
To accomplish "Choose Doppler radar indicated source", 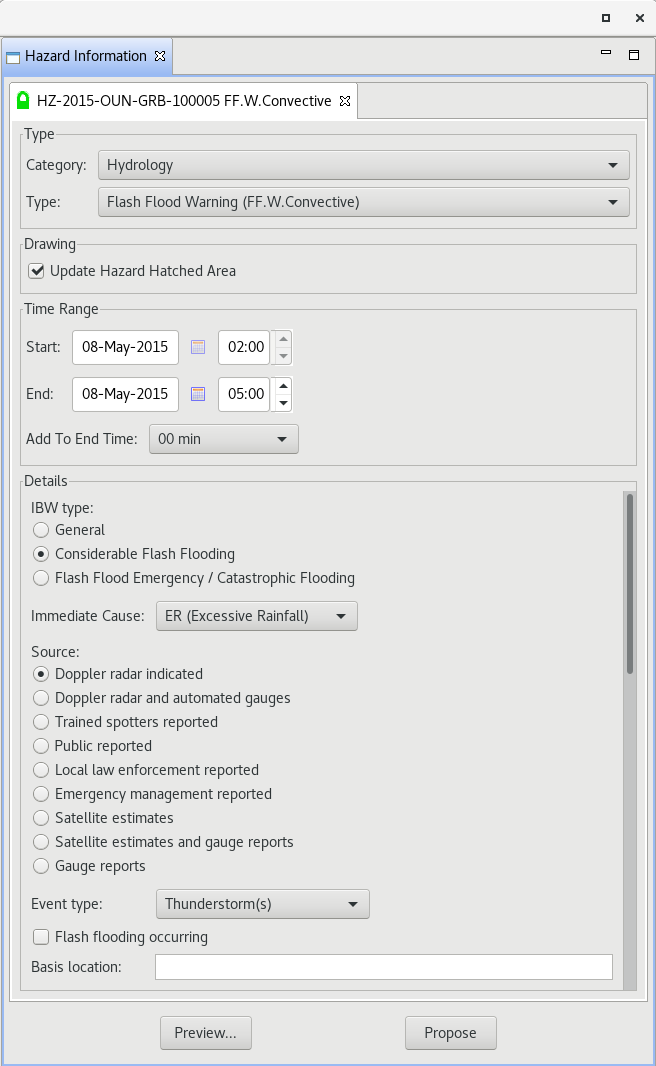I will (x=41, y=674).
